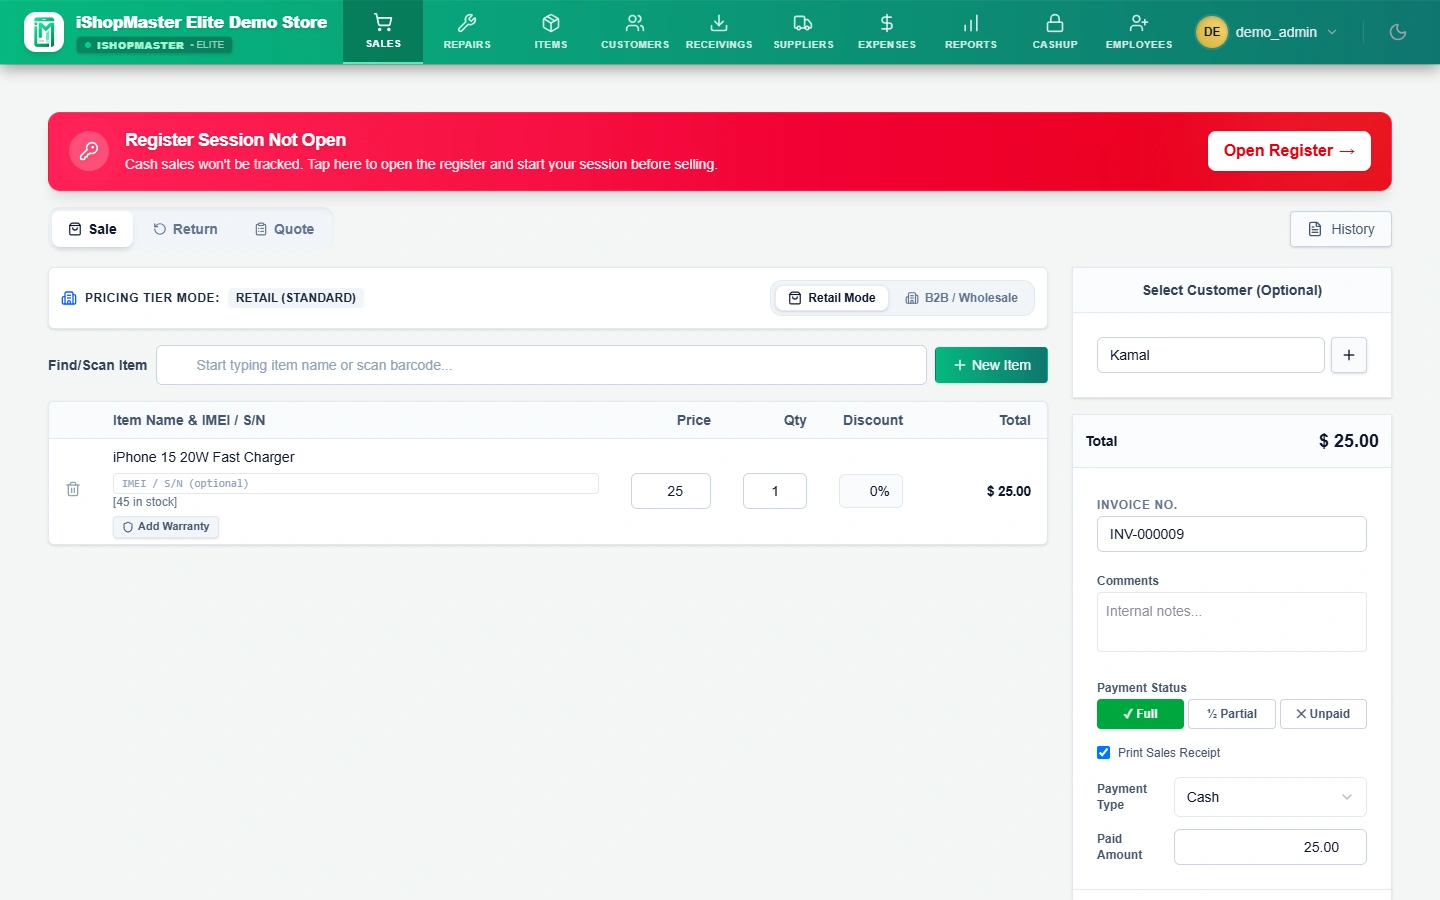Open the Repairs wrench icon
The height and width of the screenshot is (900, 1440).
pyautogui.click(x=467, y=23)
